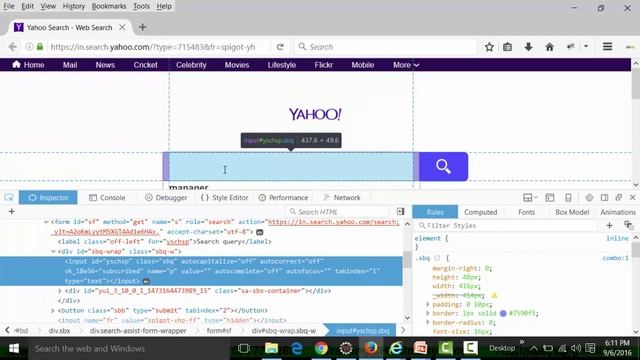Open the Network tab

342,198
